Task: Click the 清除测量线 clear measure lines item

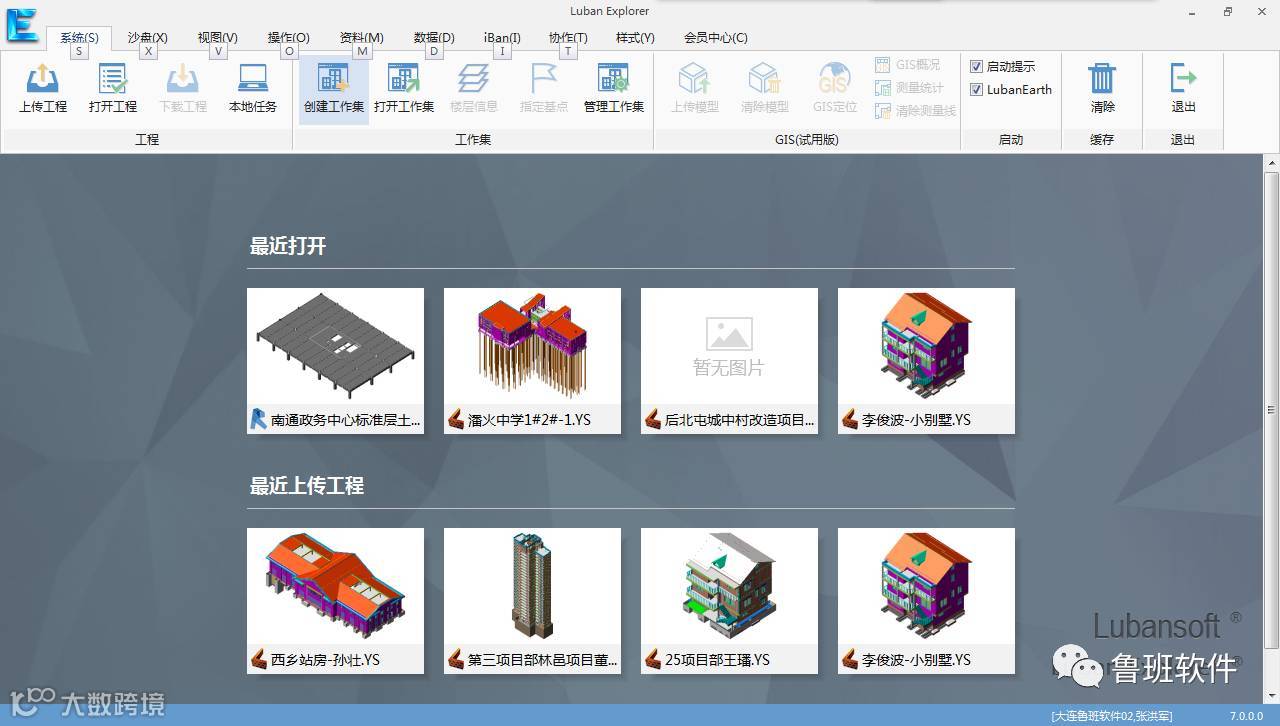Action: click(x=915, y=111)
